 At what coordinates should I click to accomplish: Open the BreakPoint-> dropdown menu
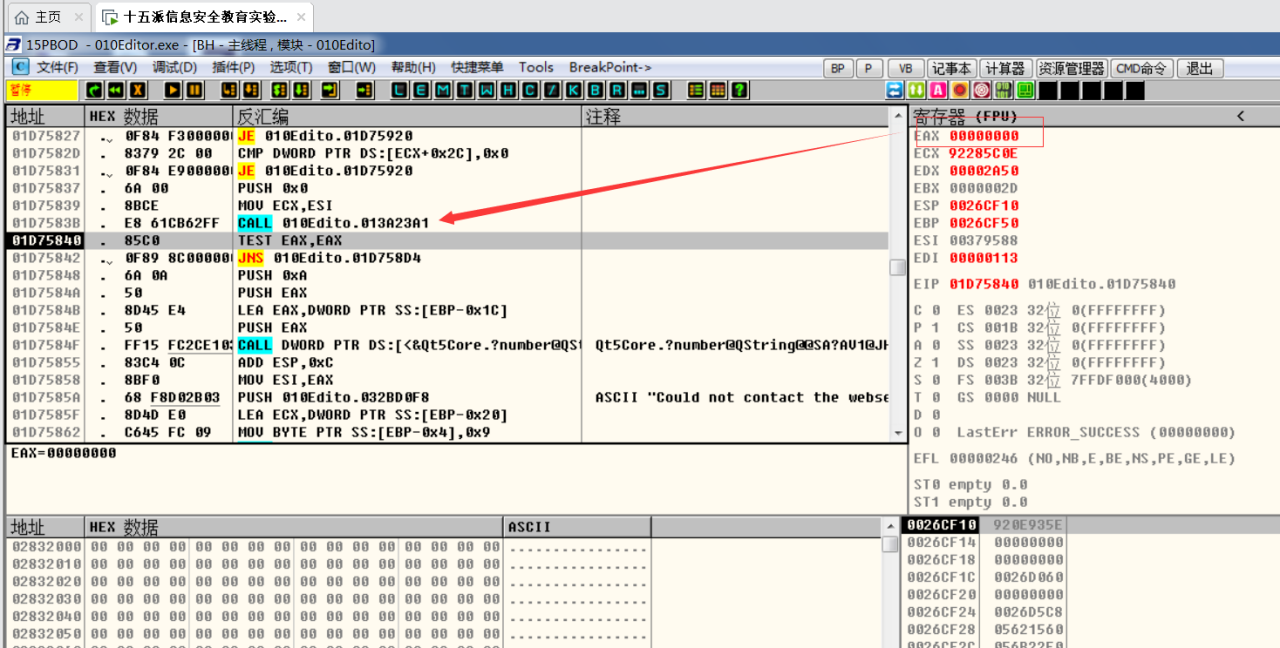click(610, 67)
